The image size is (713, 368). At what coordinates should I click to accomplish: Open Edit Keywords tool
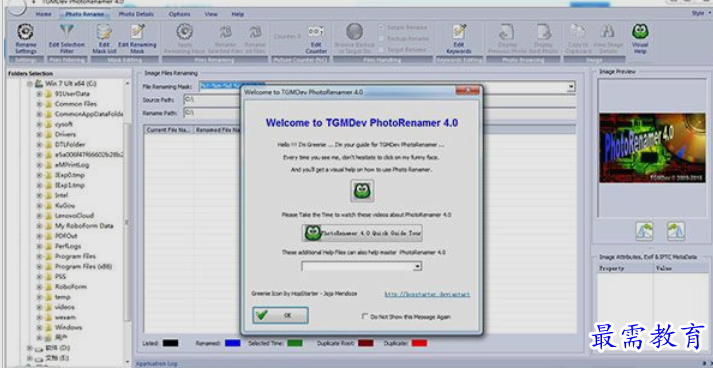pyautogui.click(x=459, y=32)
